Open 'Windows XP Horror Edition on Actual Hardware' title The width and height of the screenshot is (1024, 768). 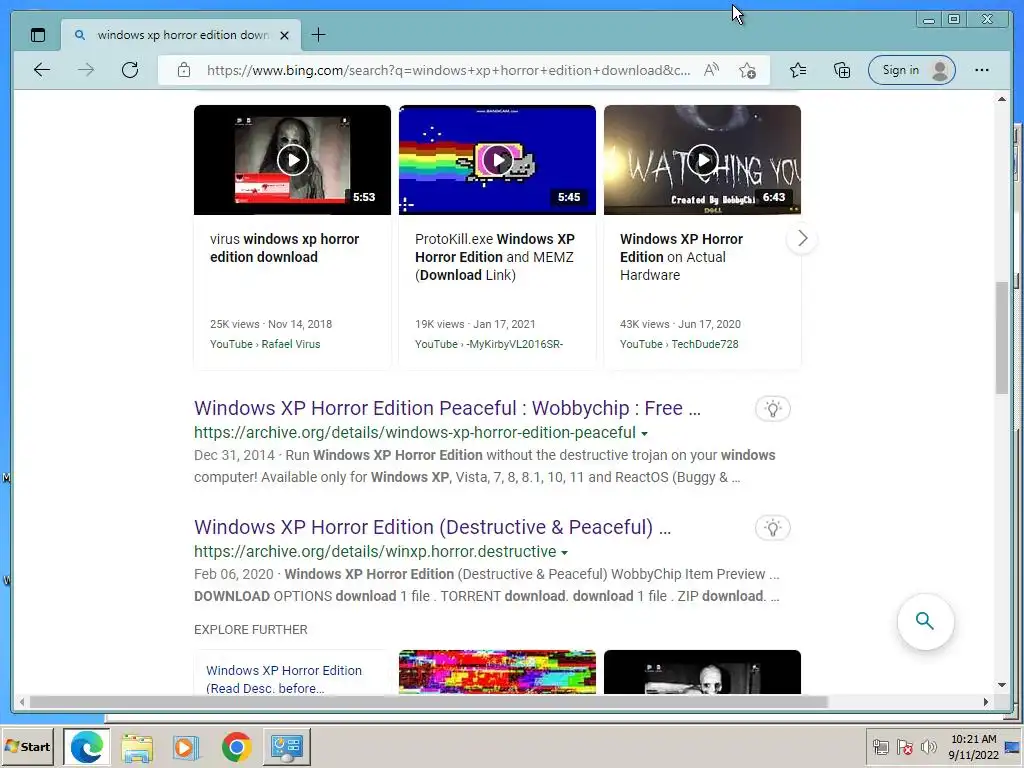click(682, 257)
